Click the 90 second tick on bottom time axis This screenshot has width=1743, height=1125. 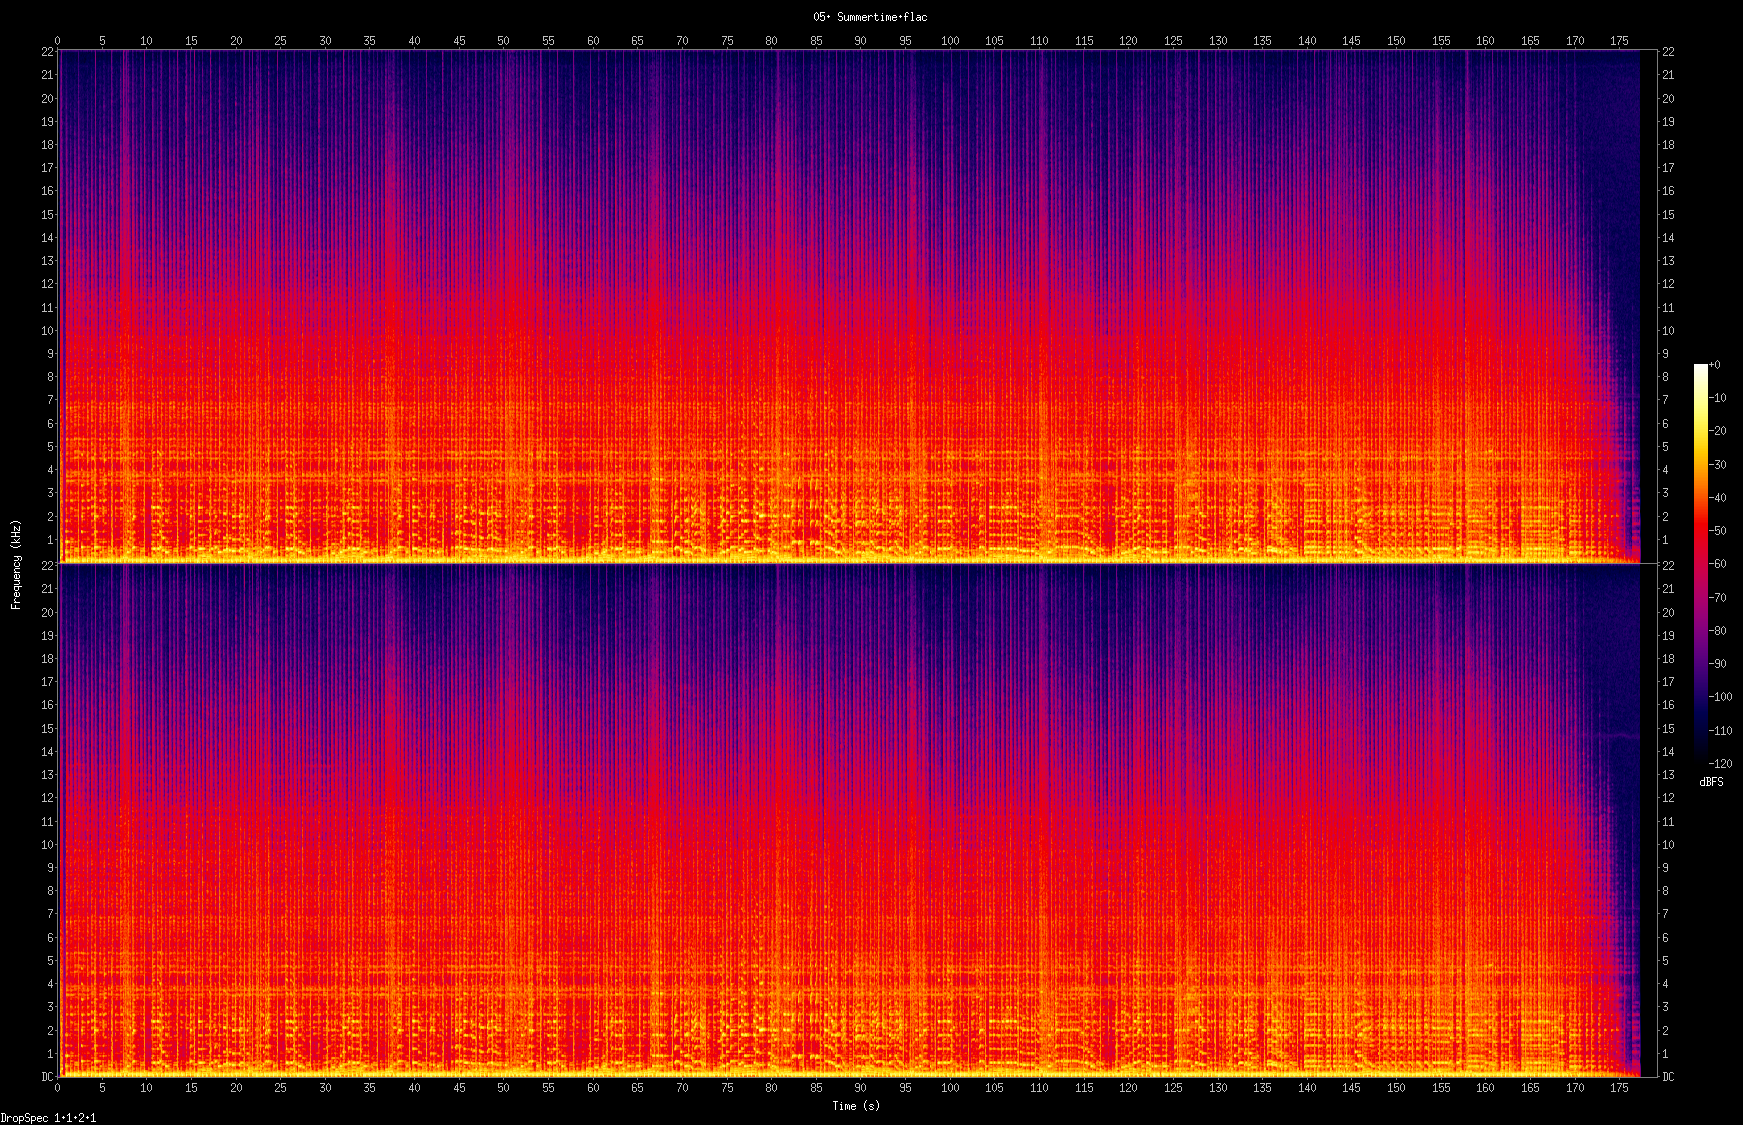[x=861, y=1088]
